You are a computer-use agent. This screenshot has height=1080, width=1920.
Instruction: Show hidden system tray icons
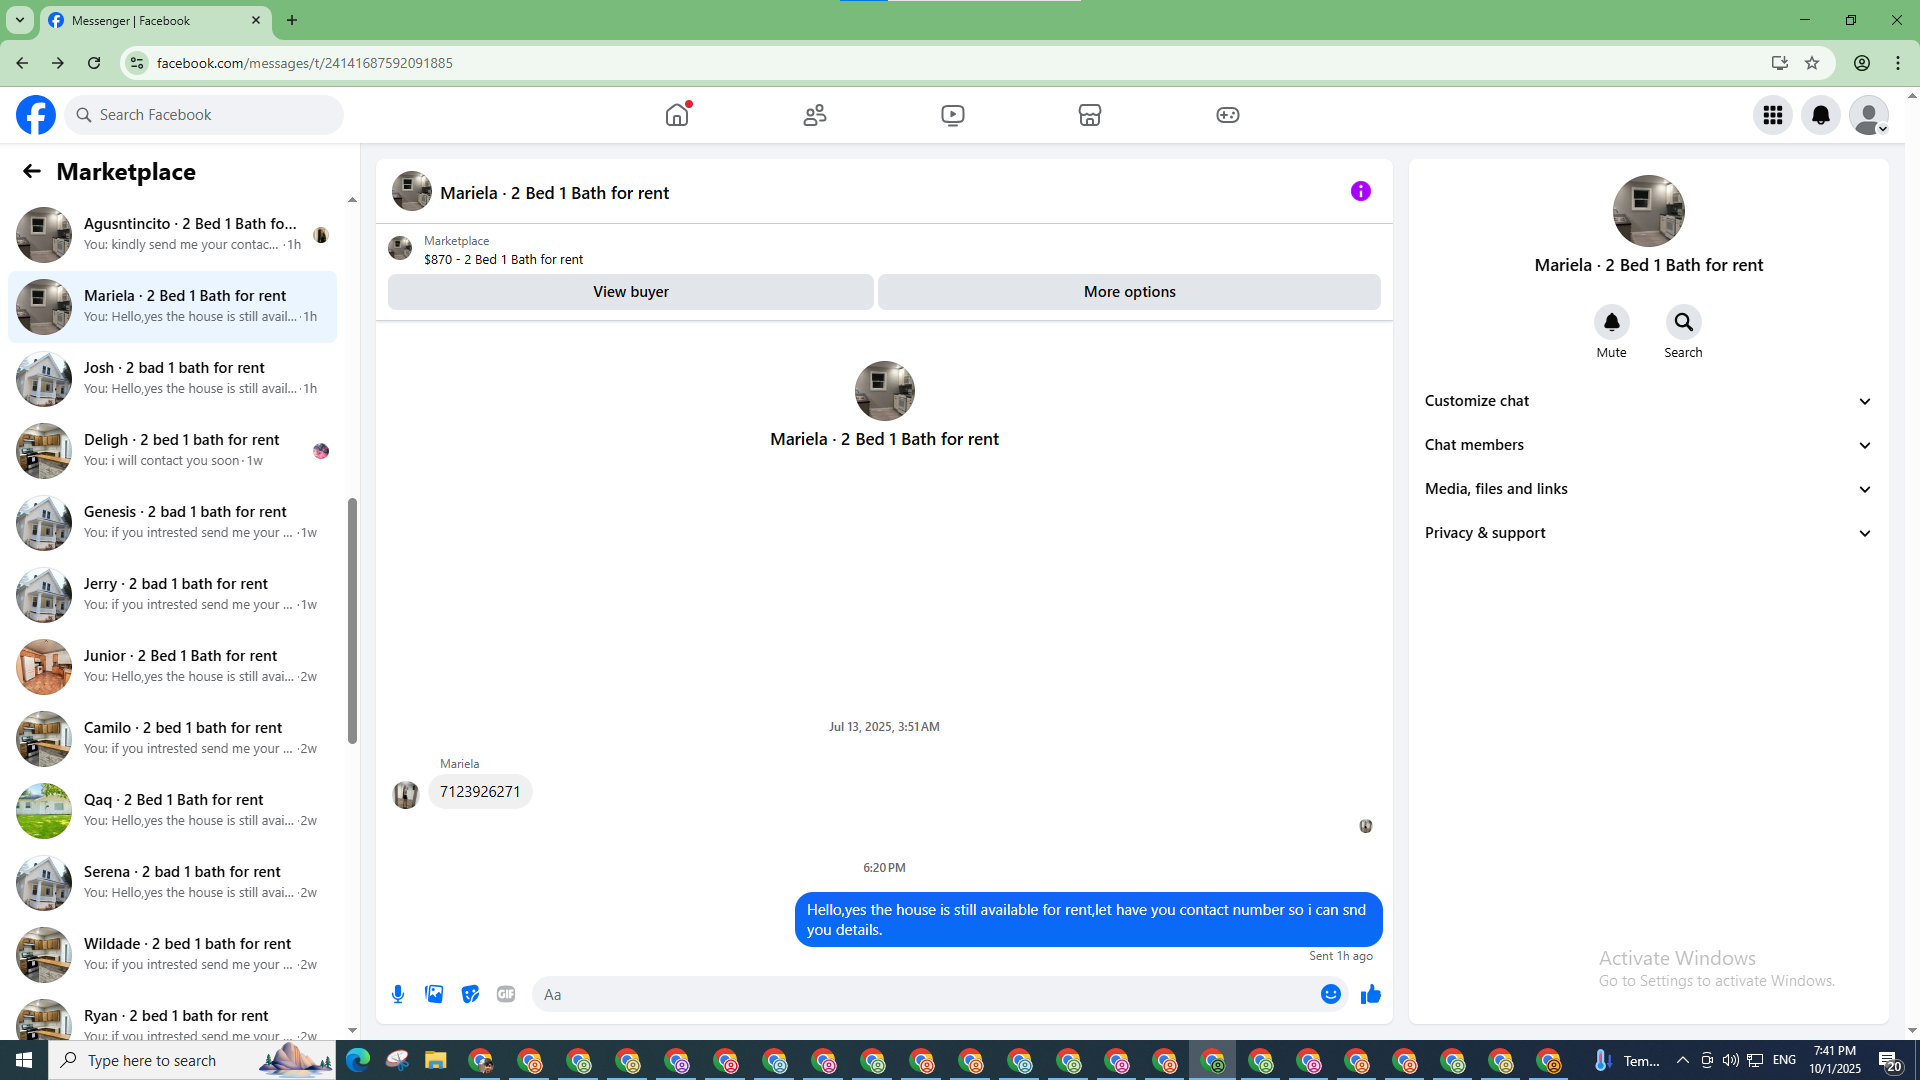(x=1682, y=1060)
